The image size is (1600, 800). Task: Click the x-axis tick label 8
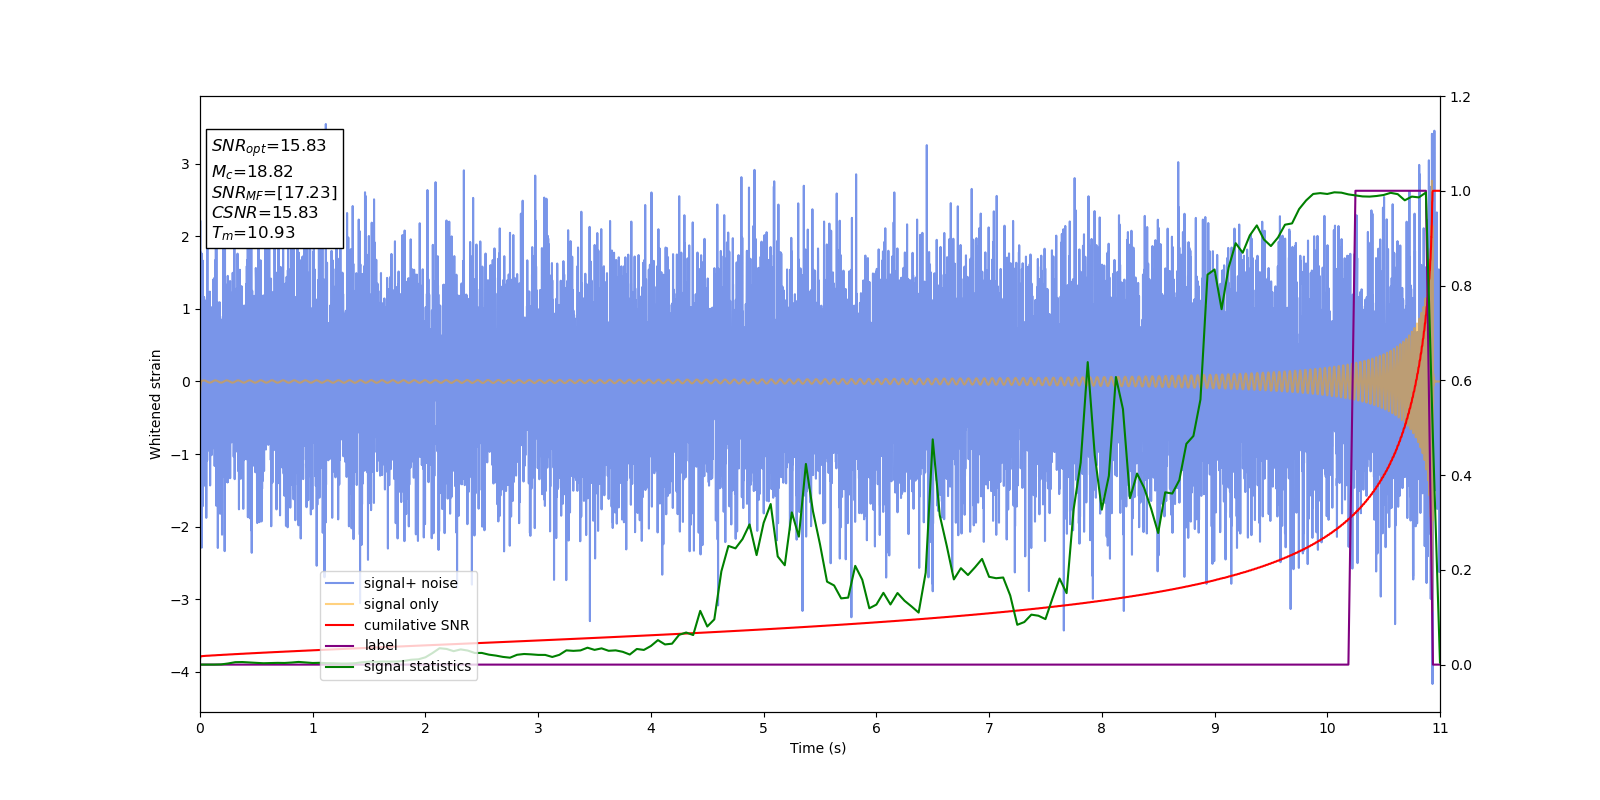tap(1102, 728)
